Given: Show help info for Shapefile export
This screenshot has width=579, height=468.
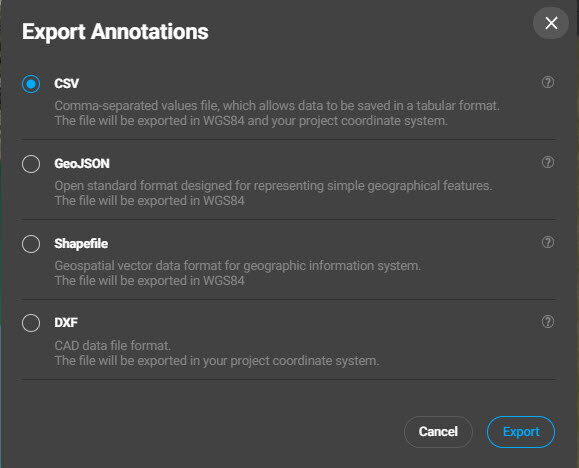Looking at the screenshot, I should [x=548, y=242].
